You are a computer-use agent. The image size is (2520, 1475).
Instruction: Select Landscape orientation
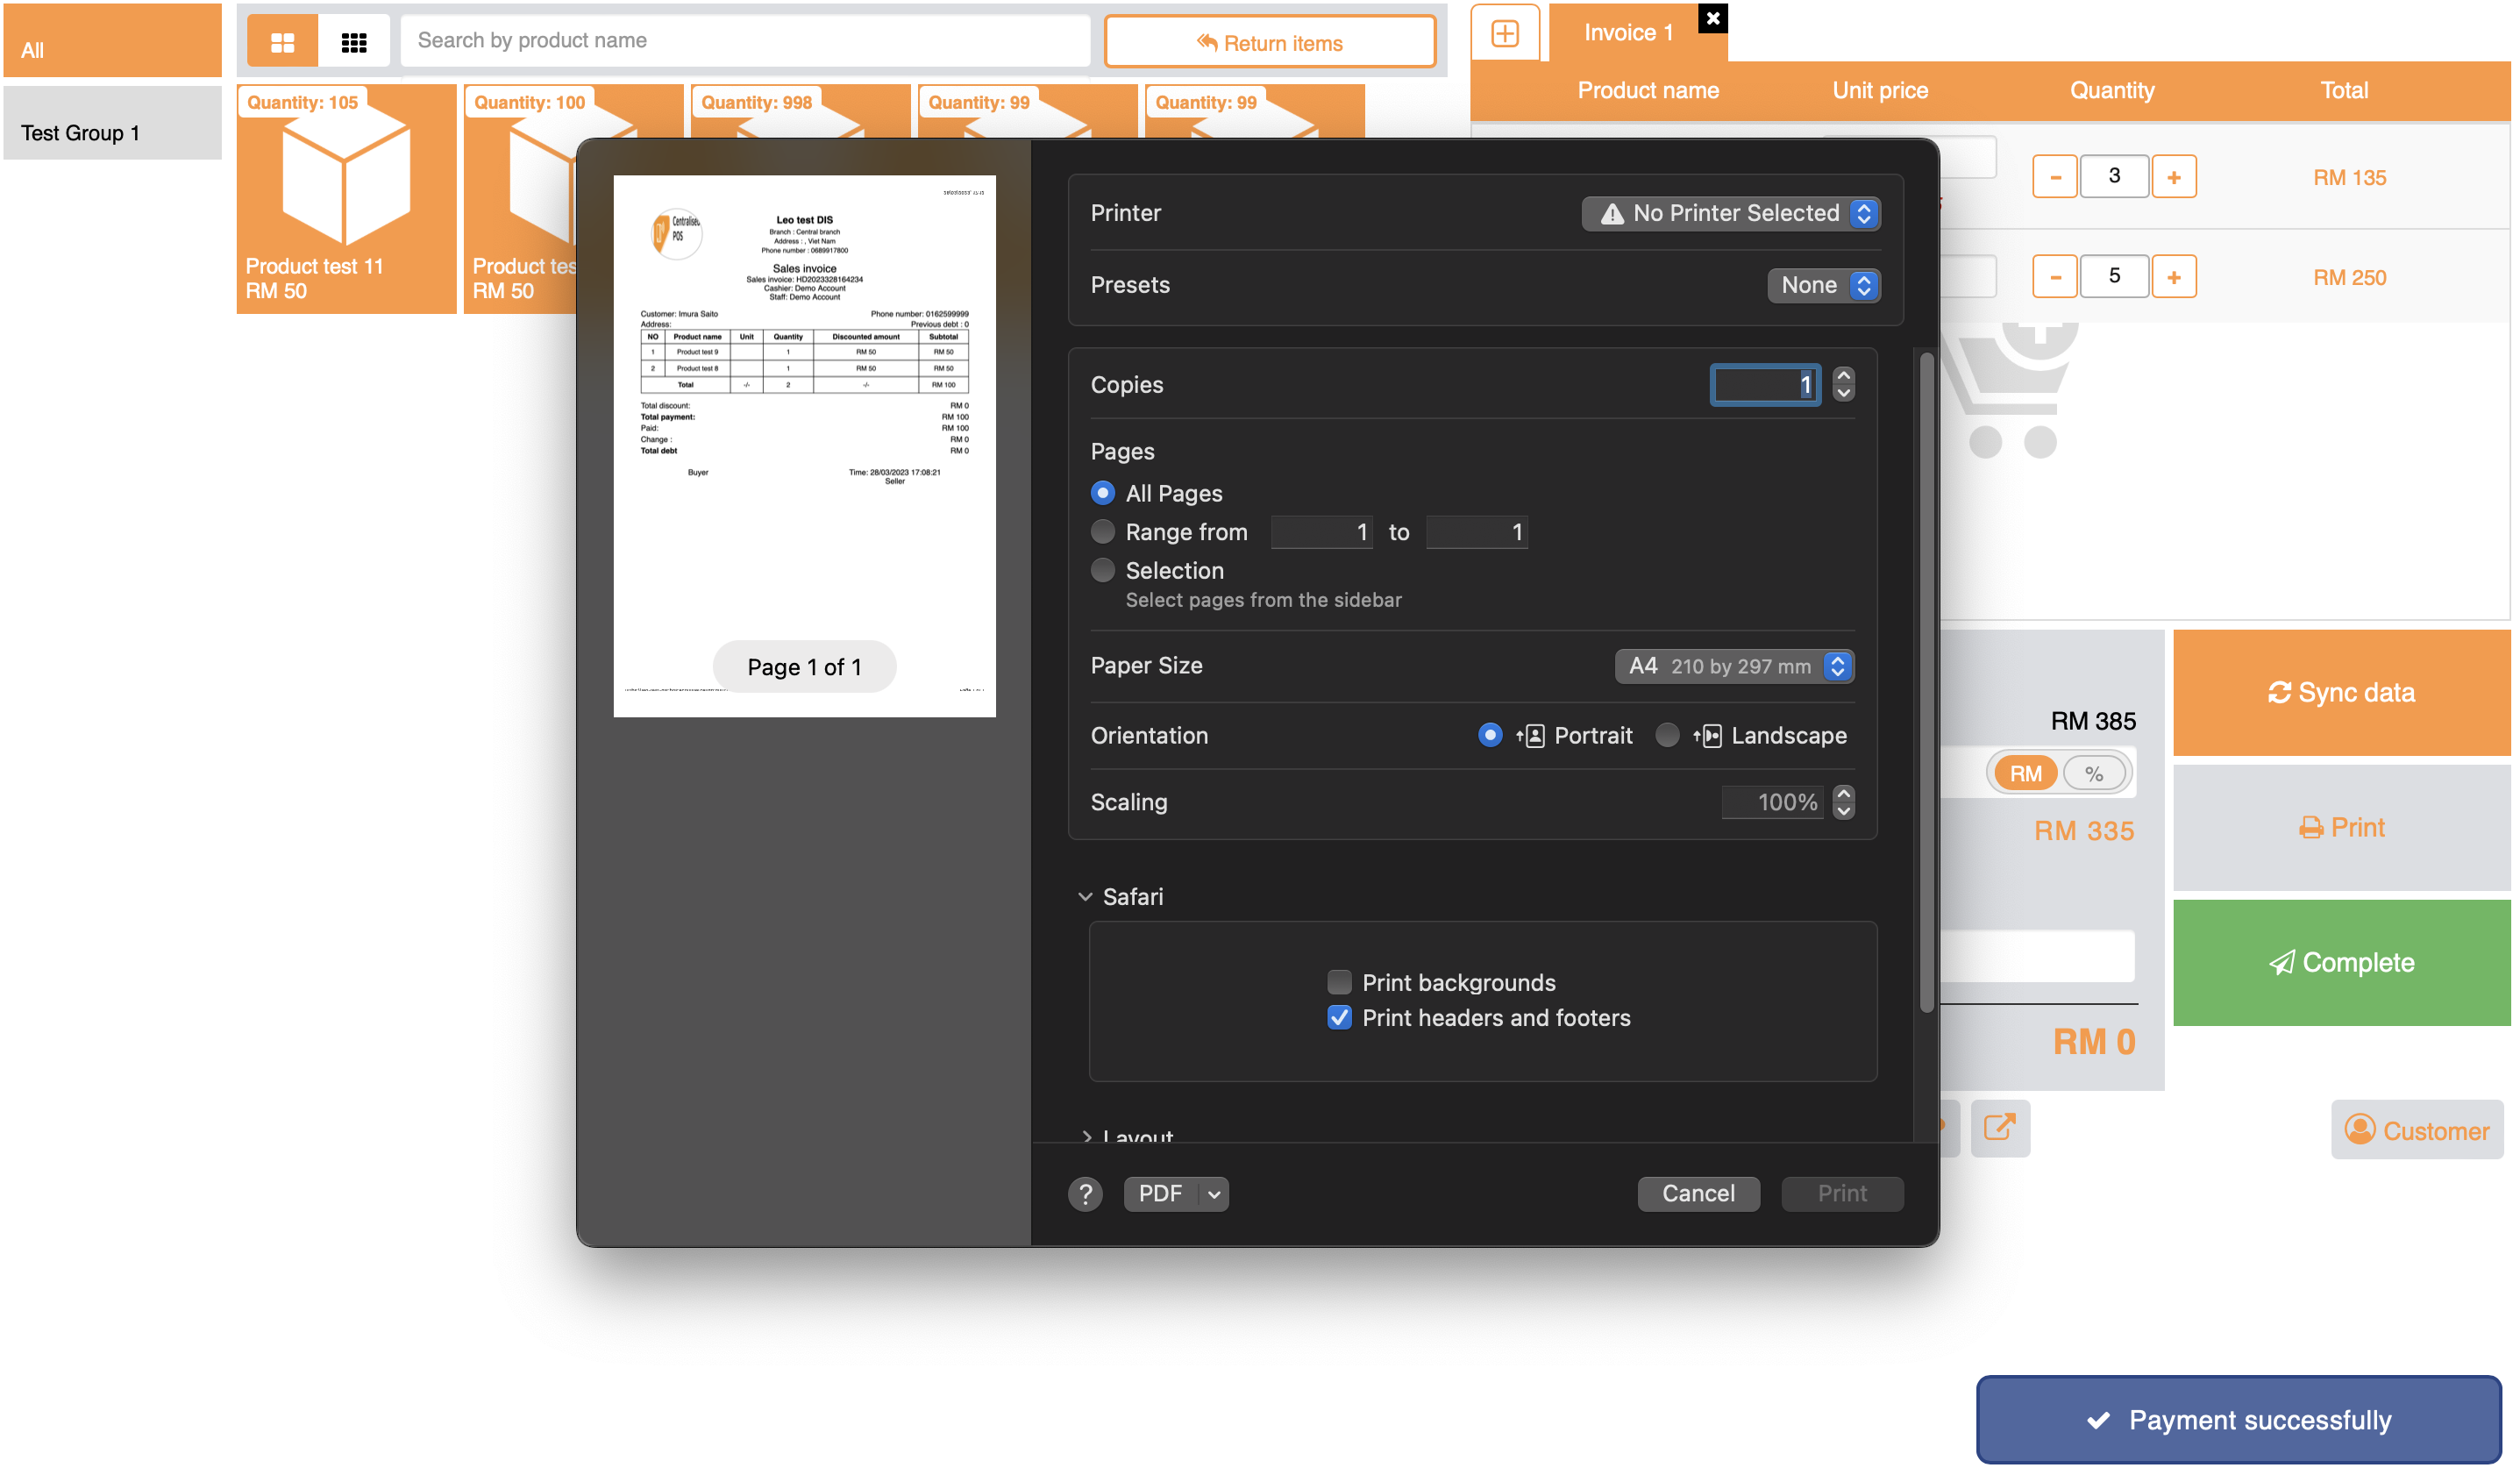1667,736
